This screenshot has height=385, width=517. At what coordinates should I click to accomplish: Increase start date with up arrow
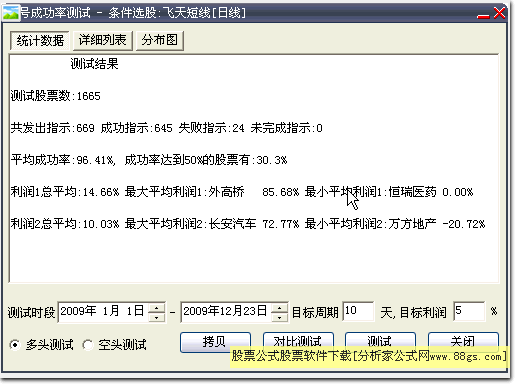156,307
